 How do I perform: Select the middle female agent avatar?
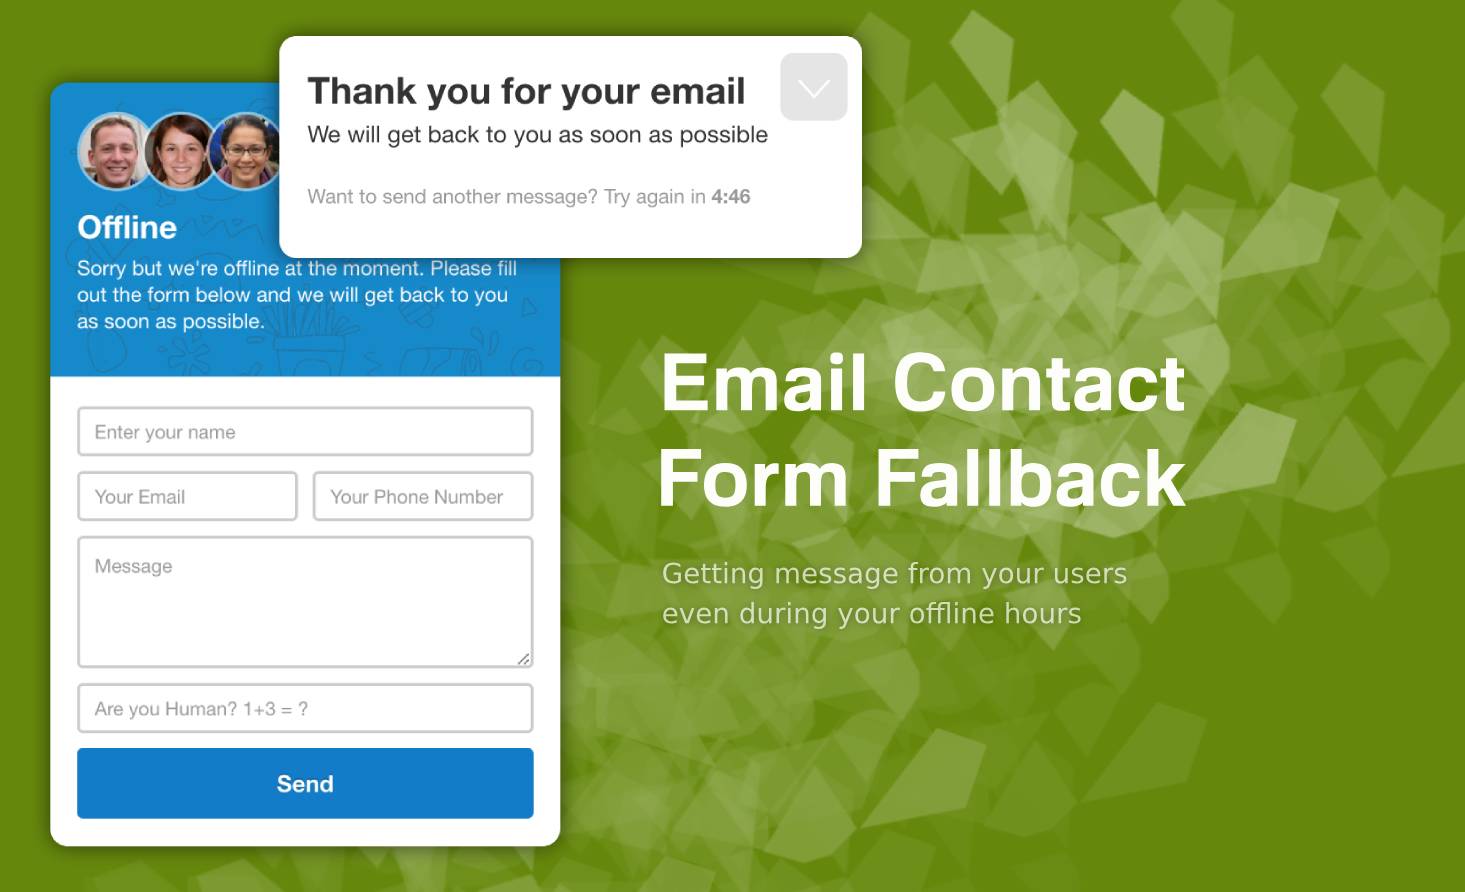click(x=180, y=151)
